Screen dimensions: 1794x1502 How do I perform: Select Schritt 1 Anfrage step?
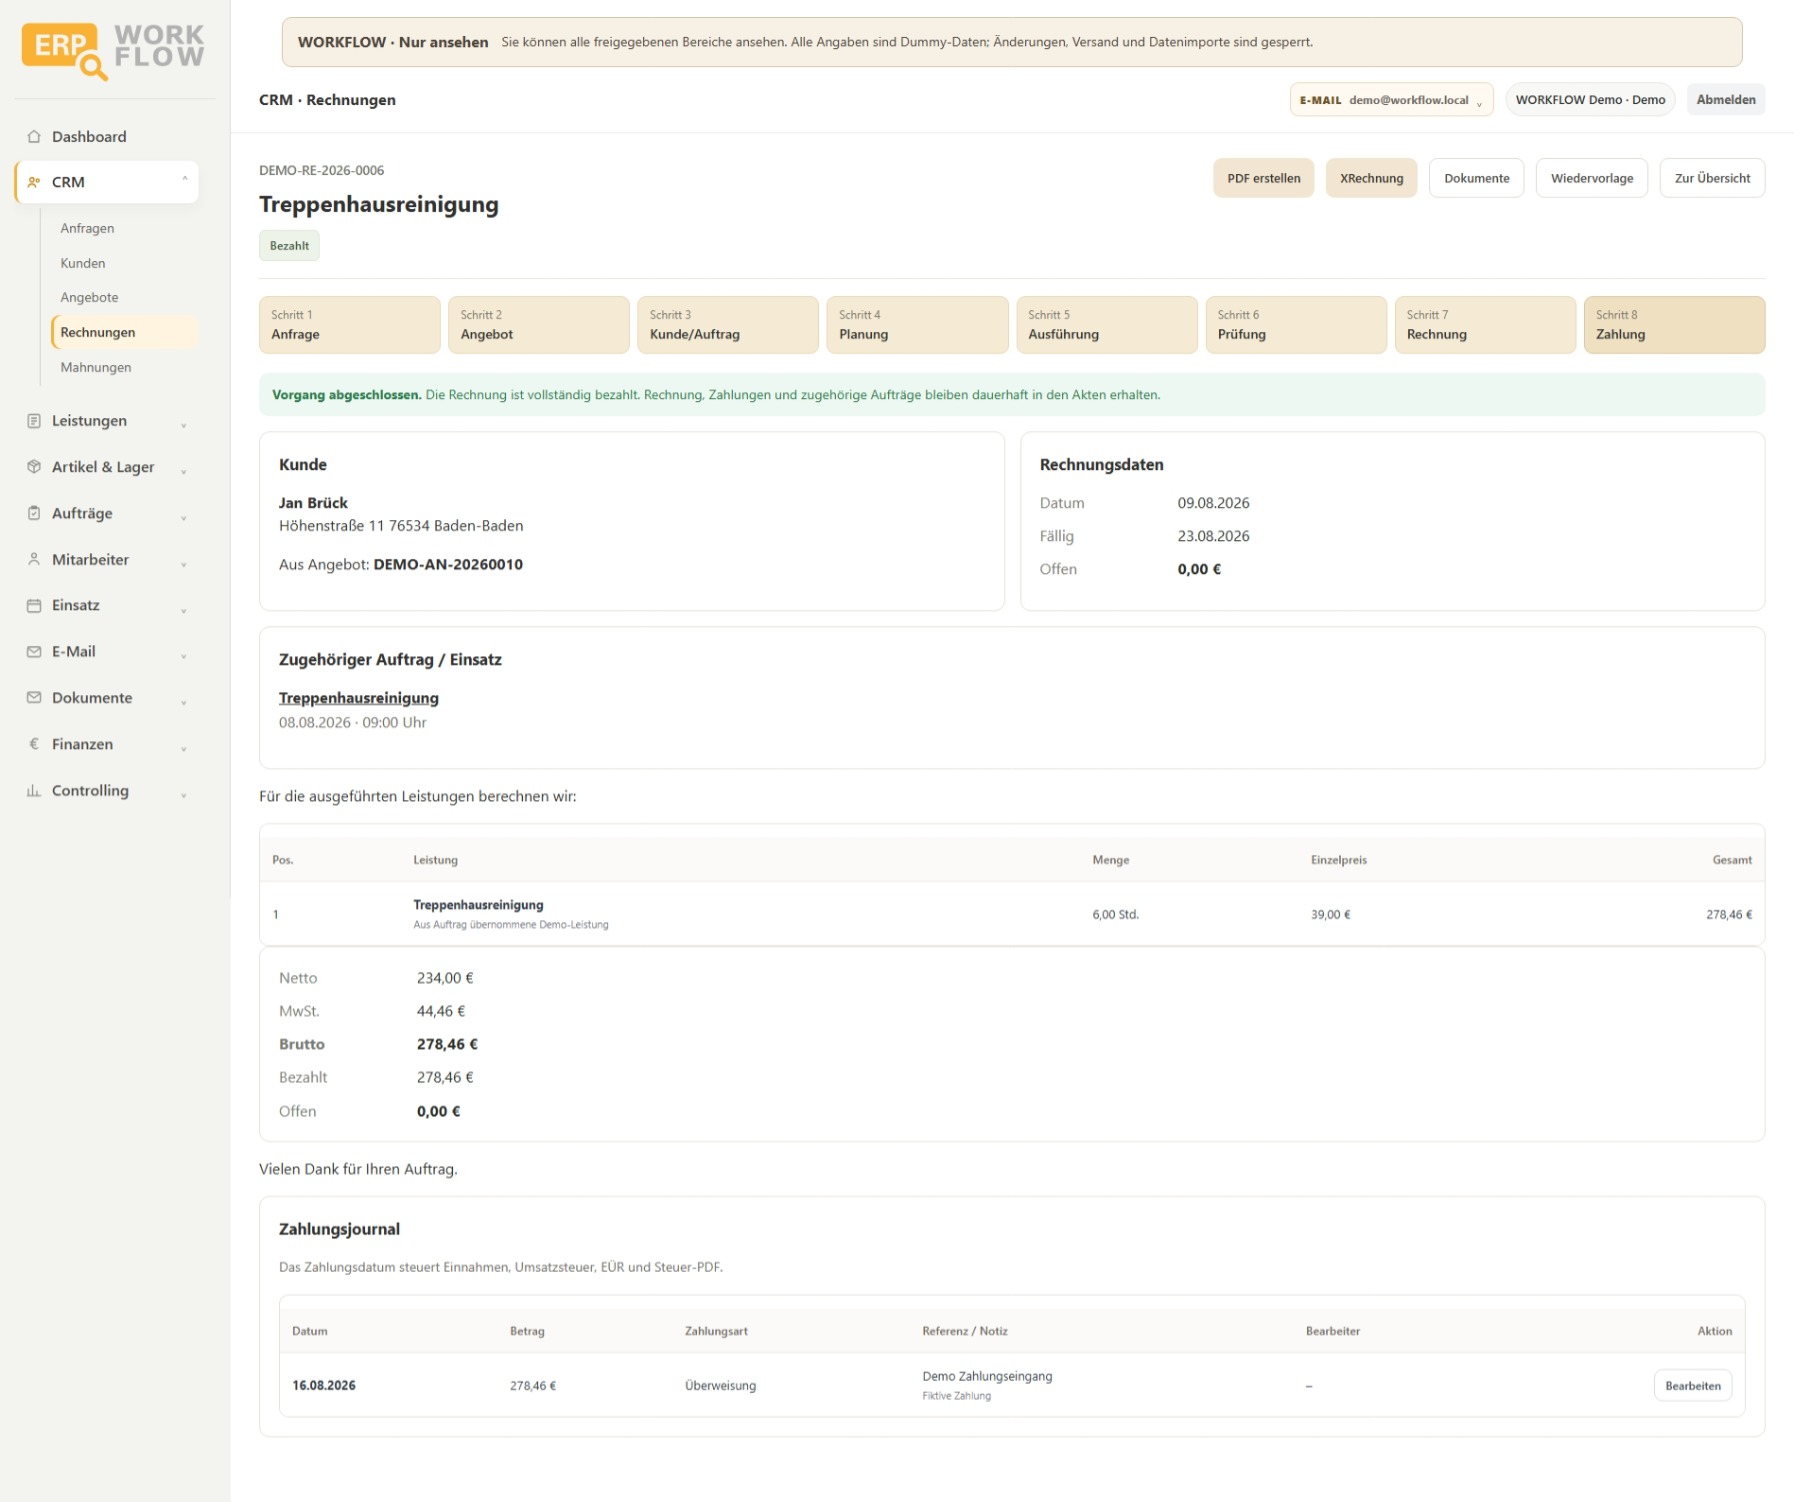(x=349, y=325)
